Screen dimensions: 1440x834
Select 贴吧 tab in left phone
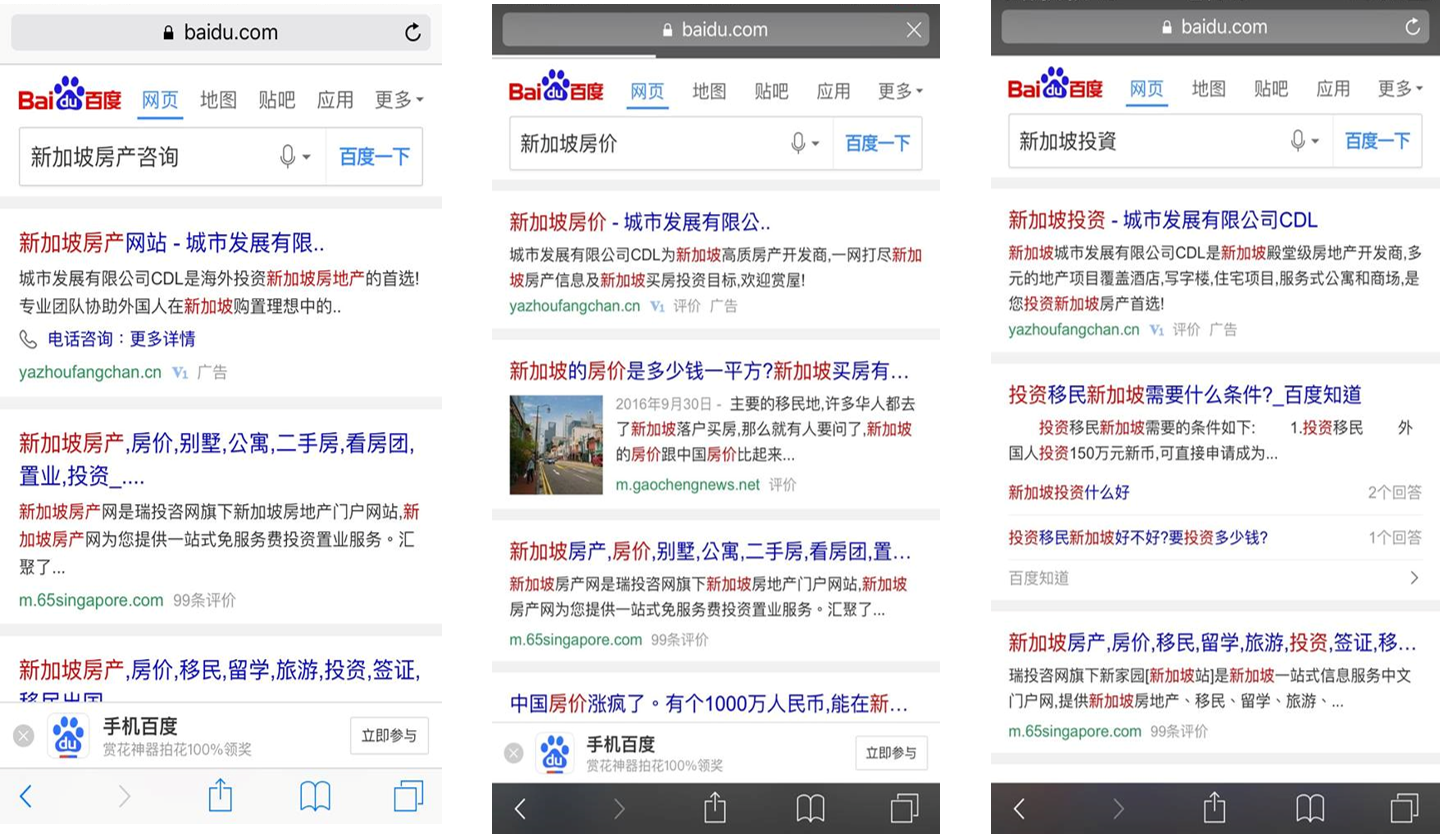pos(277,100)
